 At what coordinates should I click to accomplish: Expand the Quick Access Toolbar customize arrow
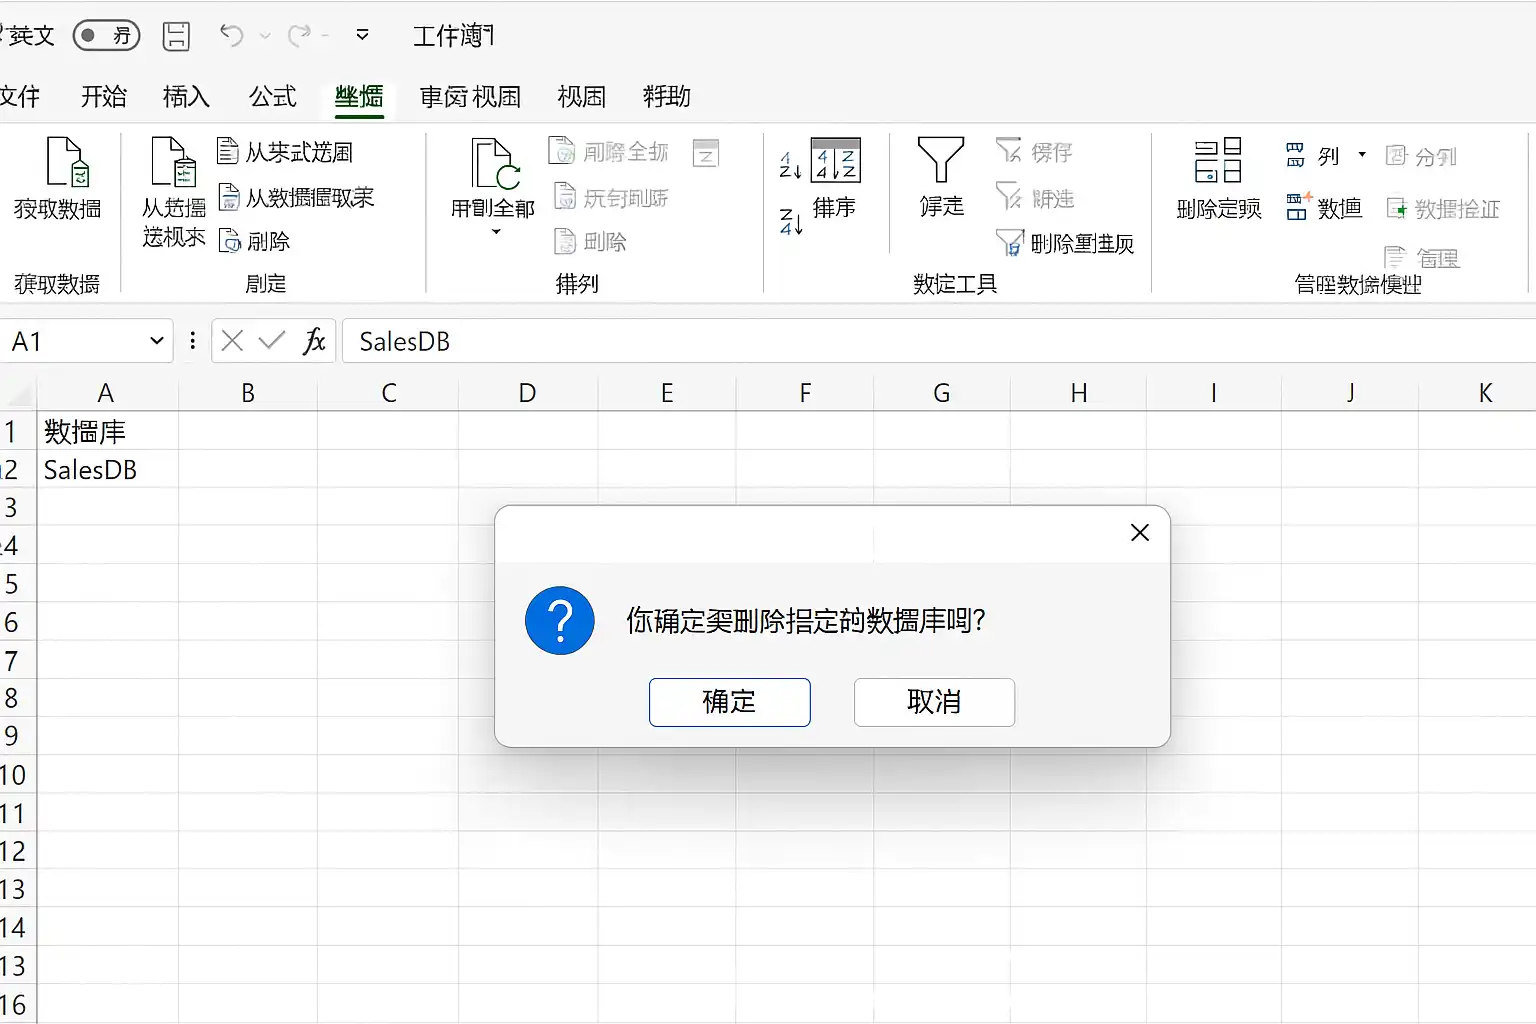point(362,35)
